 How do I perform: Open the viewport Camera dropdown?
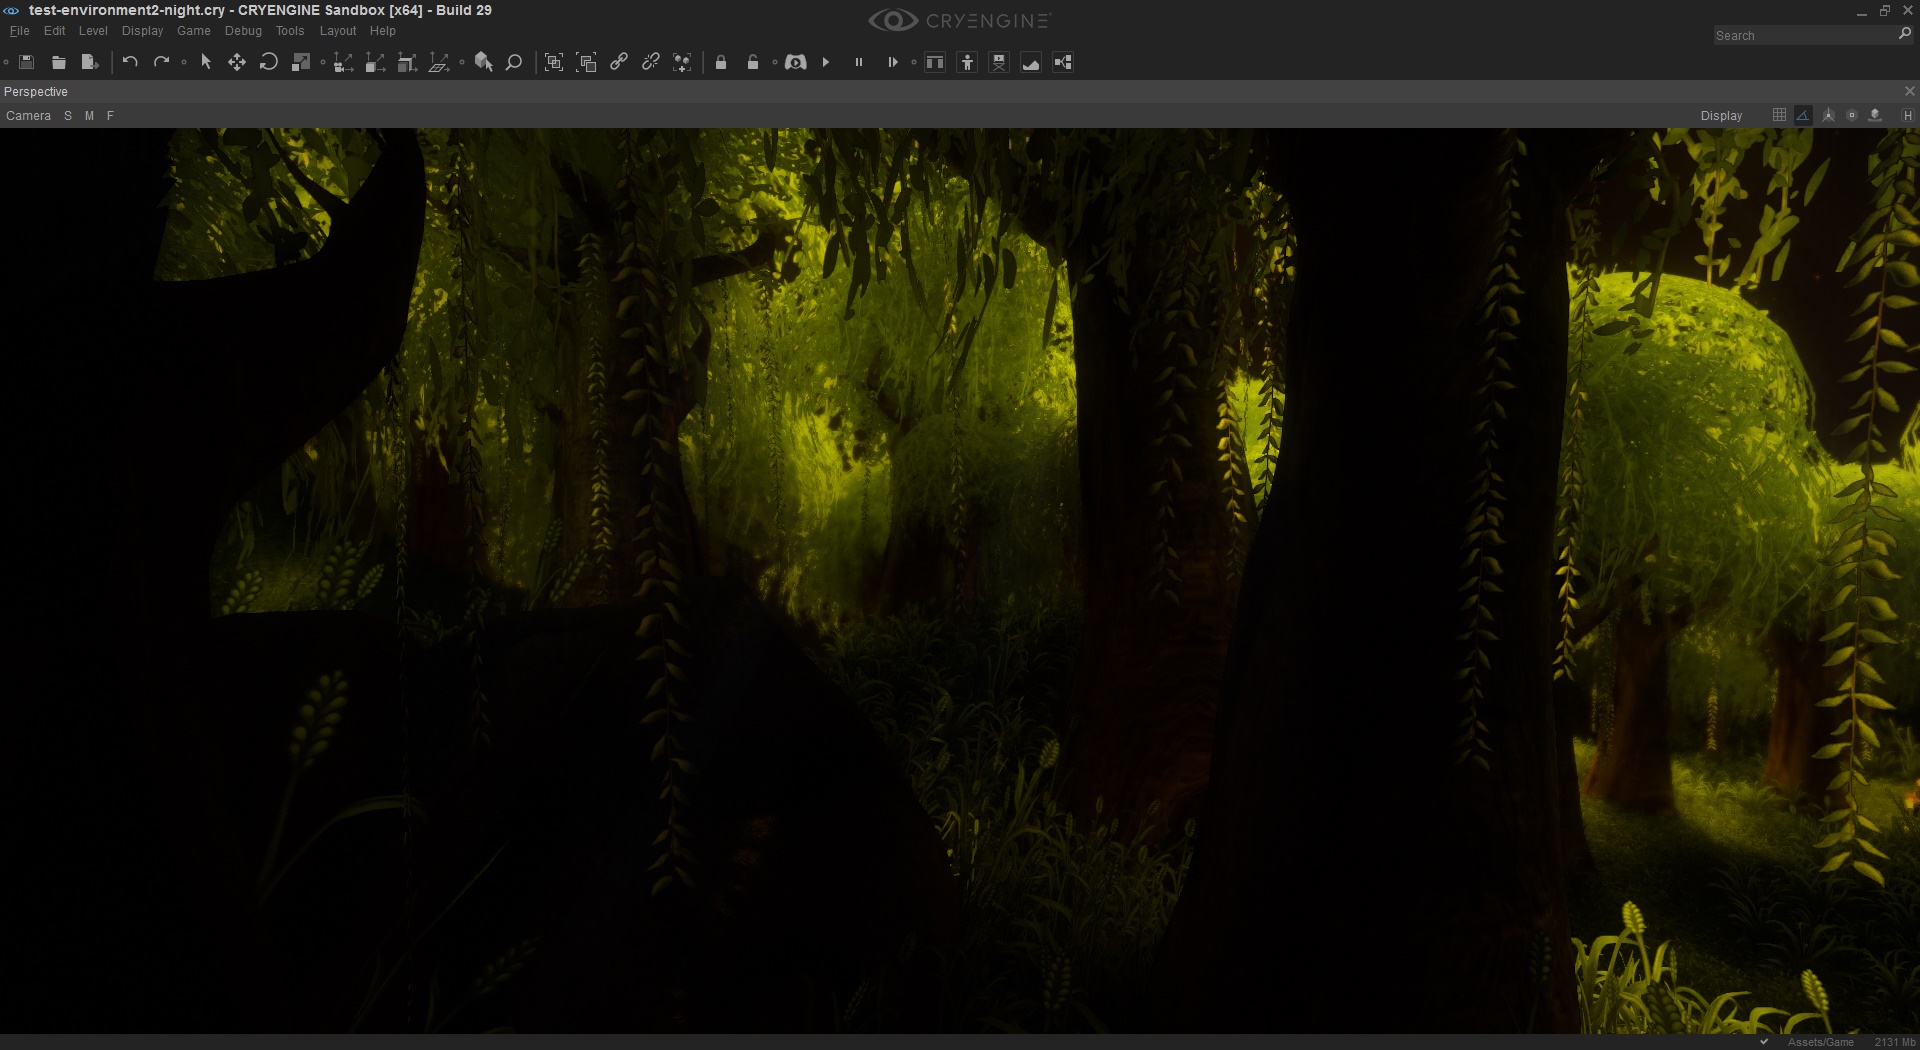pos(28,116)
